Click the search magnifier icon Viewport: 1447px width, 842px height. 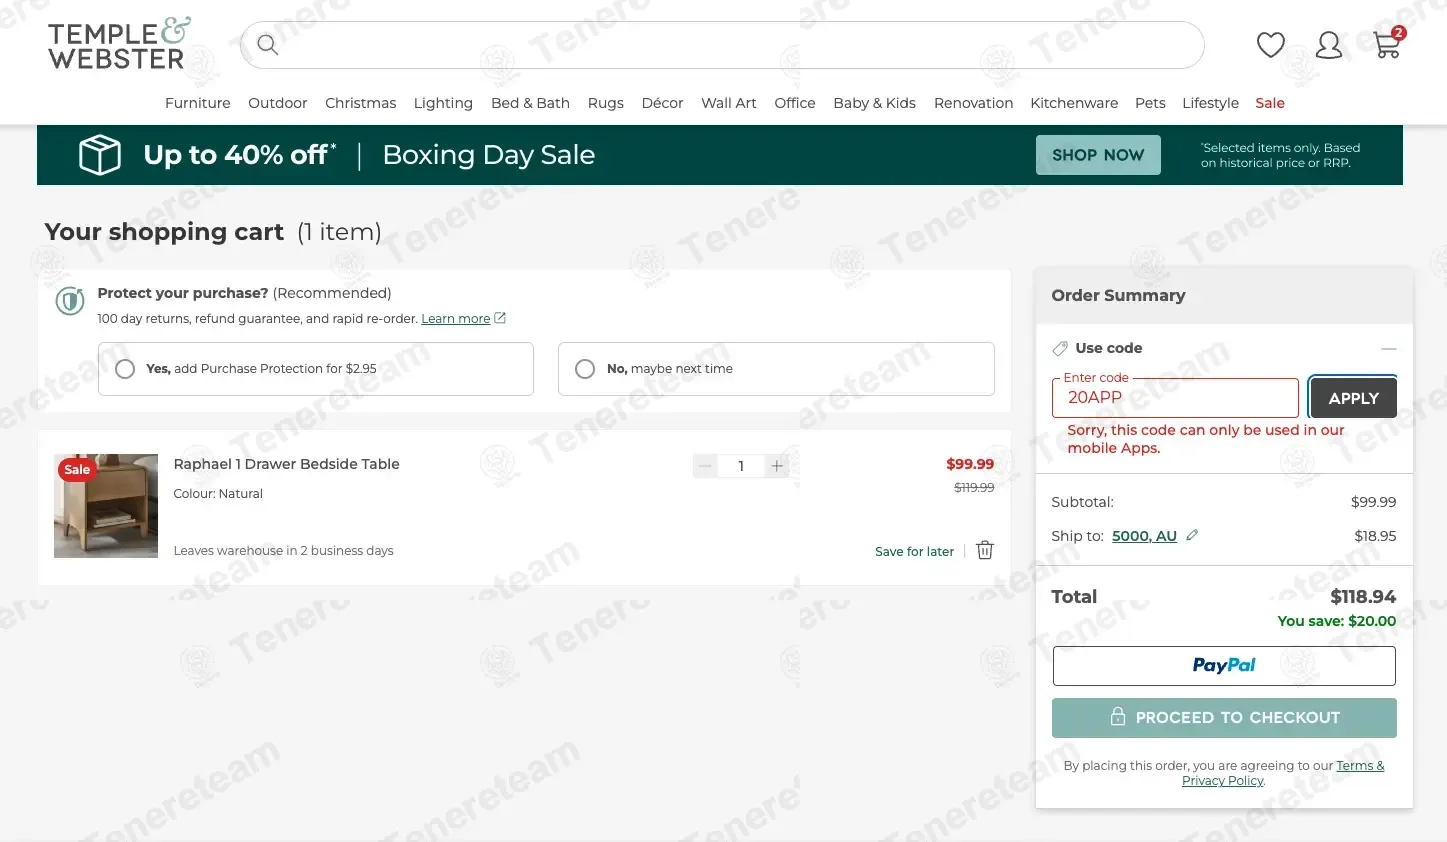point(267,45)
